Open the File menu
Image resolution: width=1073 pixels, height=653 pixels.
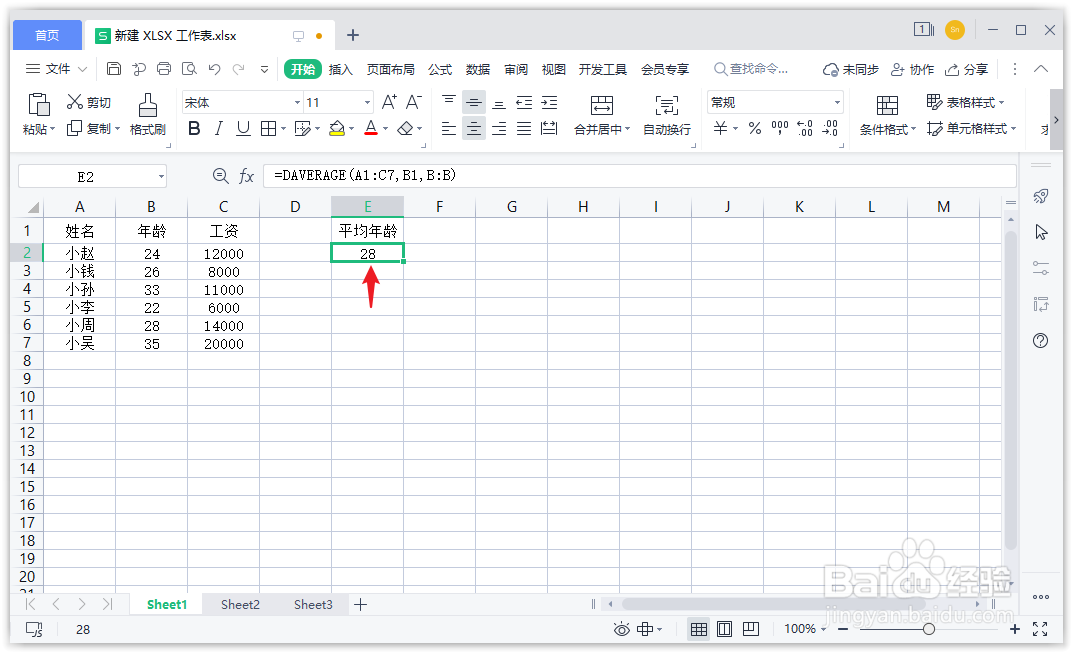[x=56, y=68]
